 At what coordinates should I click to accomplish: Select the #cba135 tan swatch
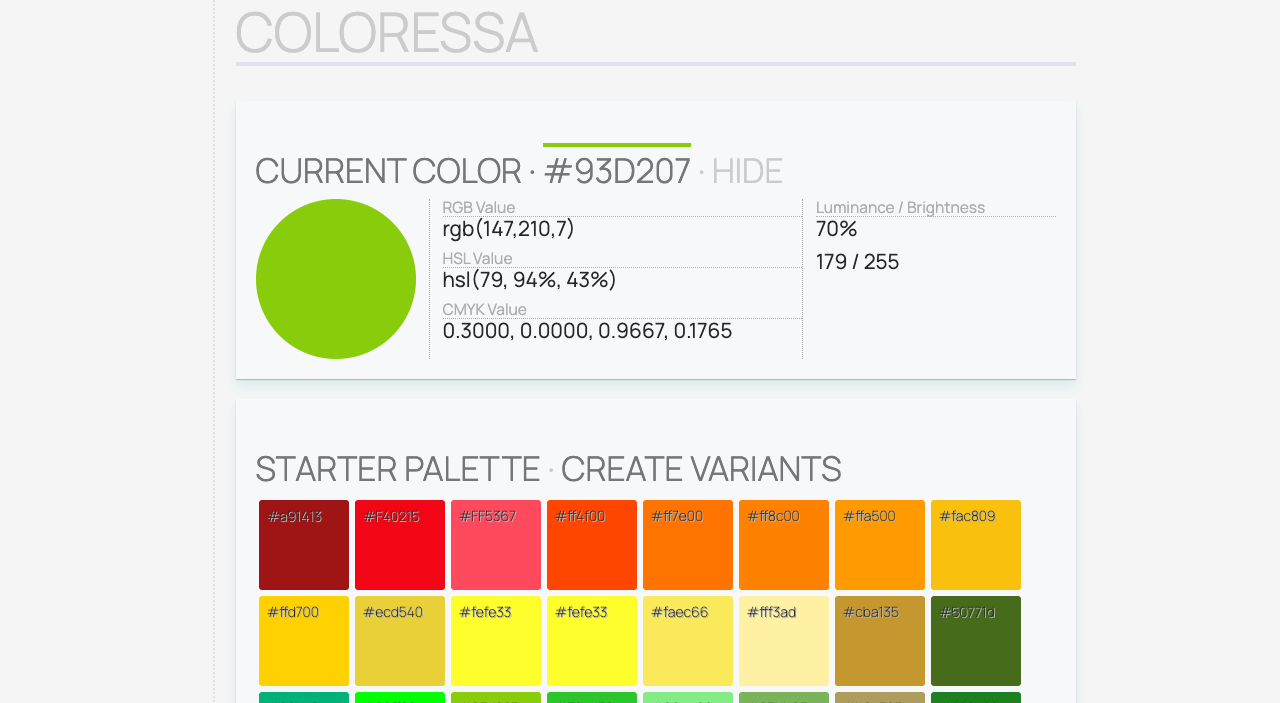[x=880, y=641]
